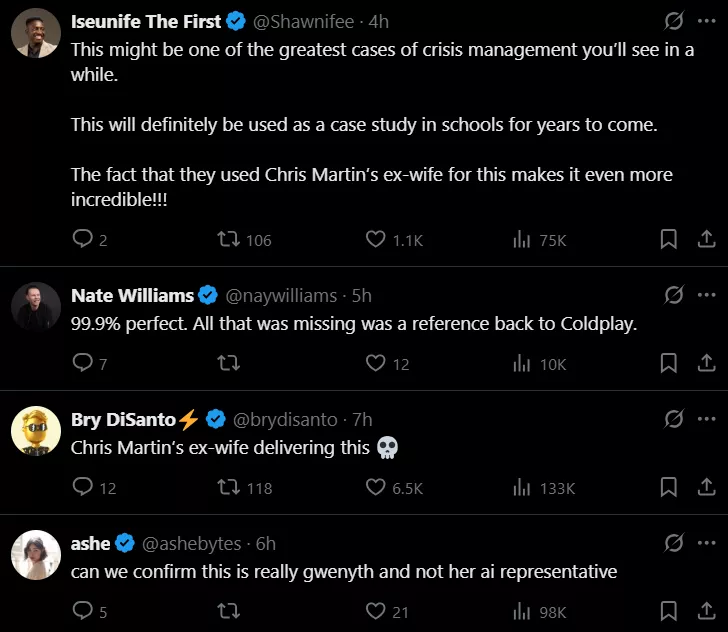The image size is (728, 632).
Task: Open more options on ashe's tweet
Action: (x=706, y=543)
